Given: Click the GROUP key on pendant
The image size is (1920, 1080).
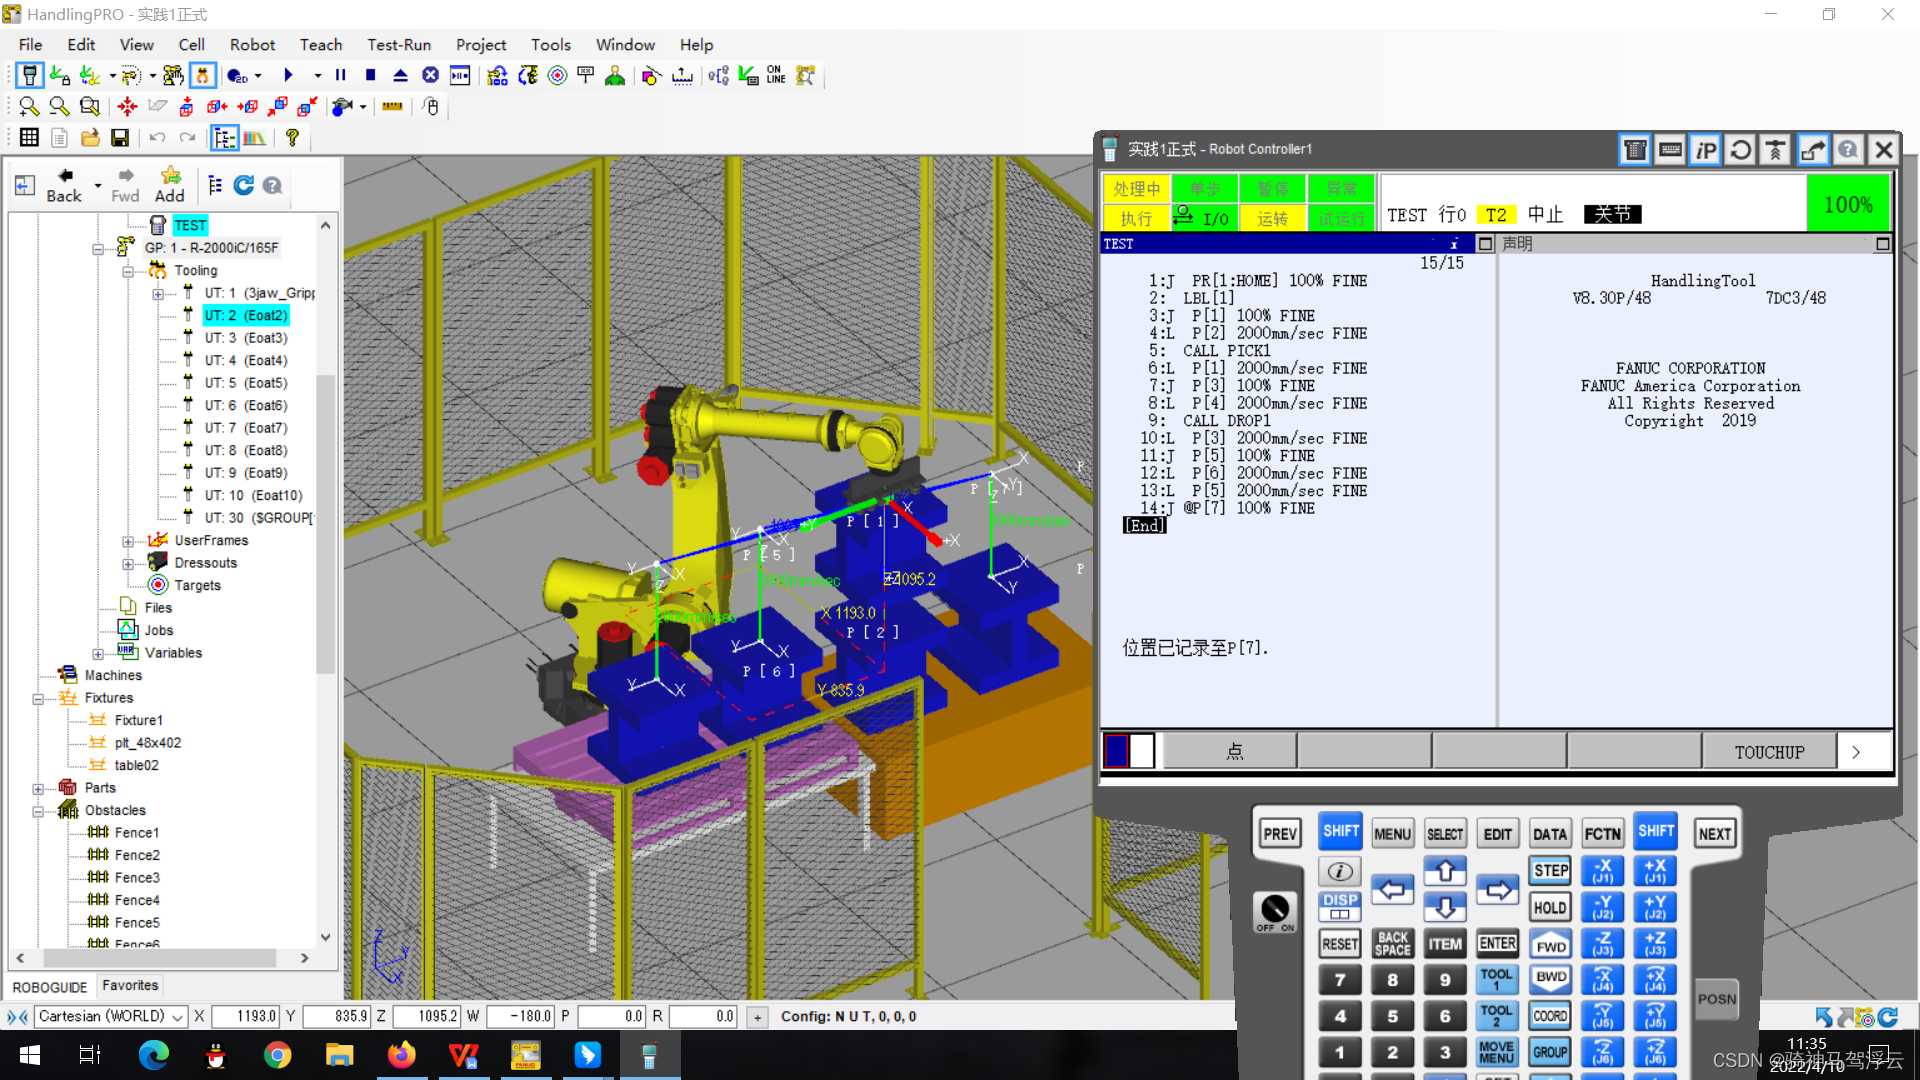Looking at the screenshot, I should point(1550,1052).
